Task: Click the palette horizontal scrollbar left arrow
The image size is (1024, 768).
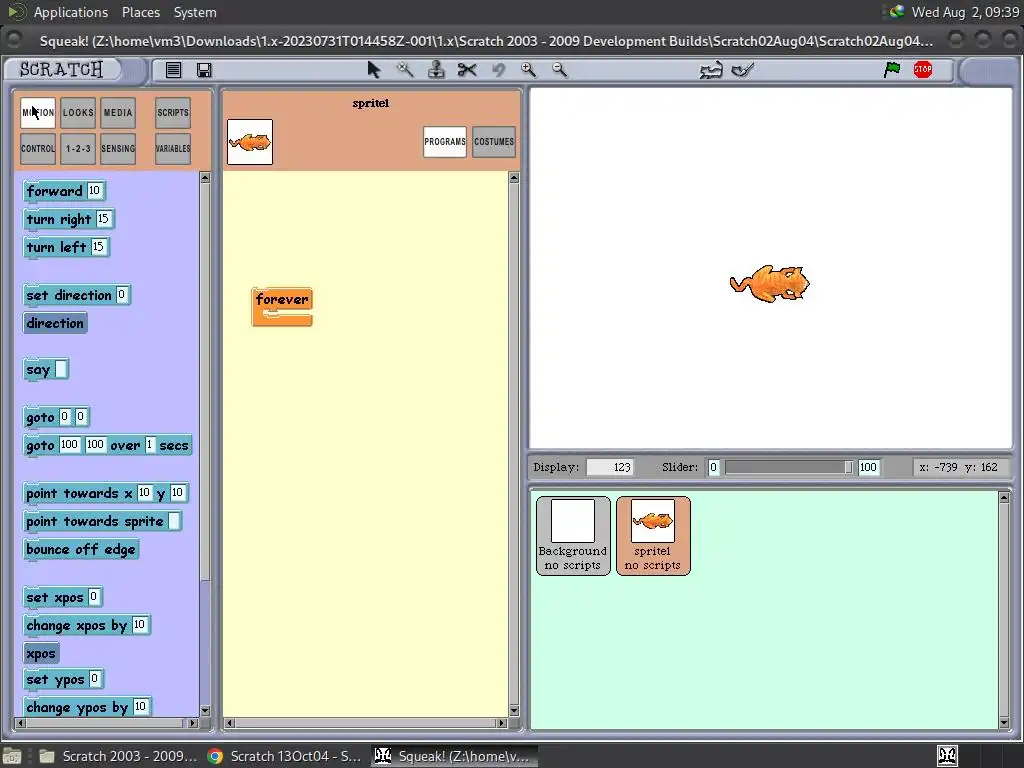Action: (x=20, y=723)
